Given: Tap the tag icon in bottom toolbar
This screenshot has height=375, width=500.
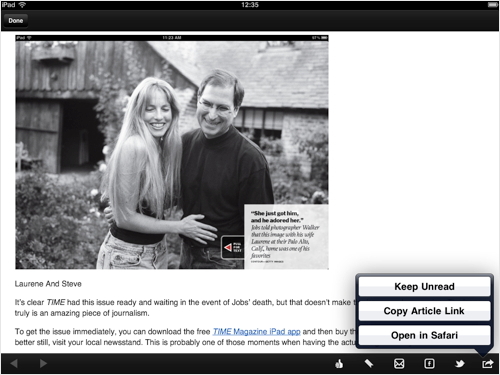Looking at the screenshot, I should [369, 364].
